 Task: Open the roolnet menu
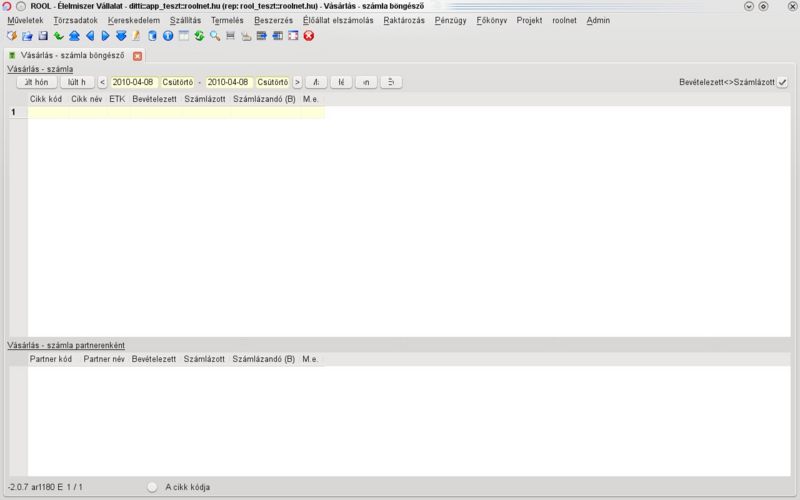[x=564, y=20]
